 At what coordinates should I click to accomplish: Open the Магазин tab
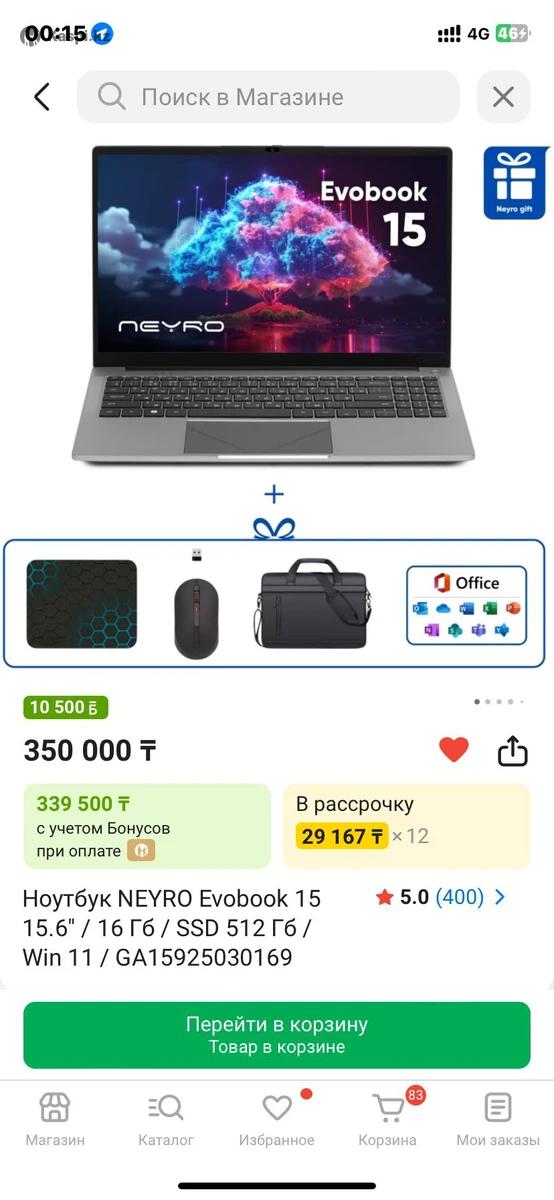[x=55, y=1120]
